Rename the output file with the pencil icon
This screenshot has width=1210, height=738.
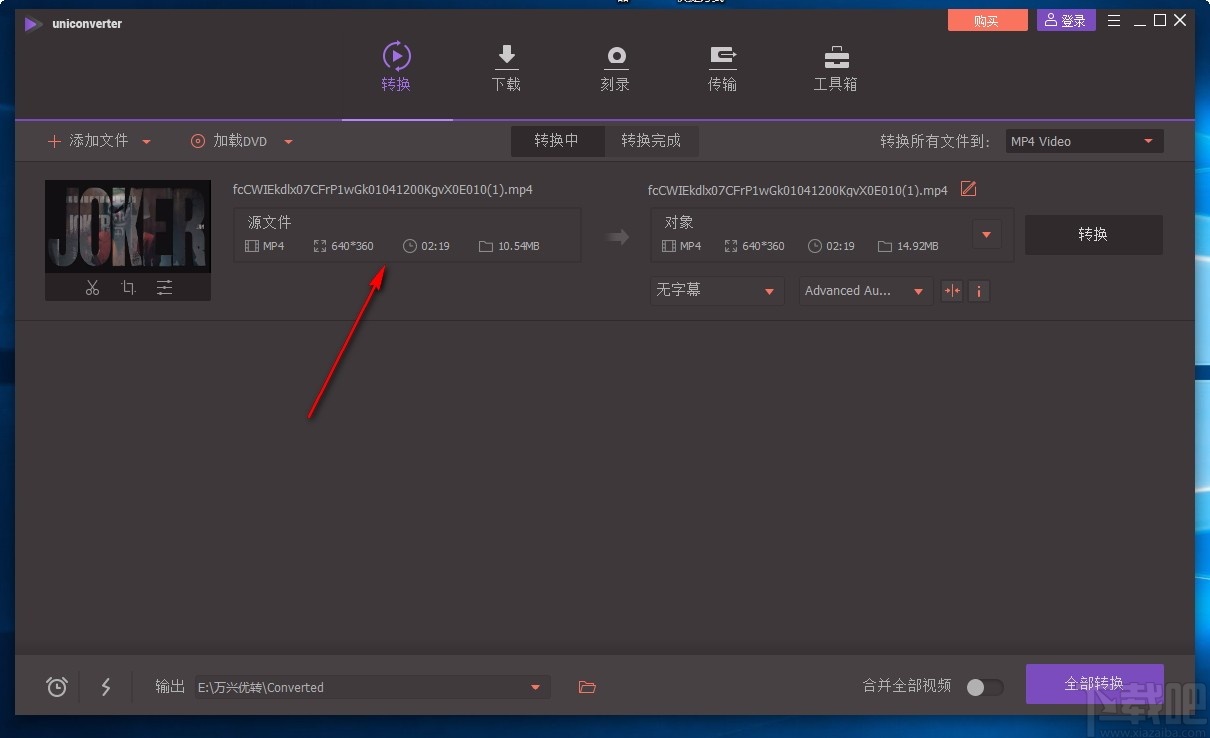[967, 189]
